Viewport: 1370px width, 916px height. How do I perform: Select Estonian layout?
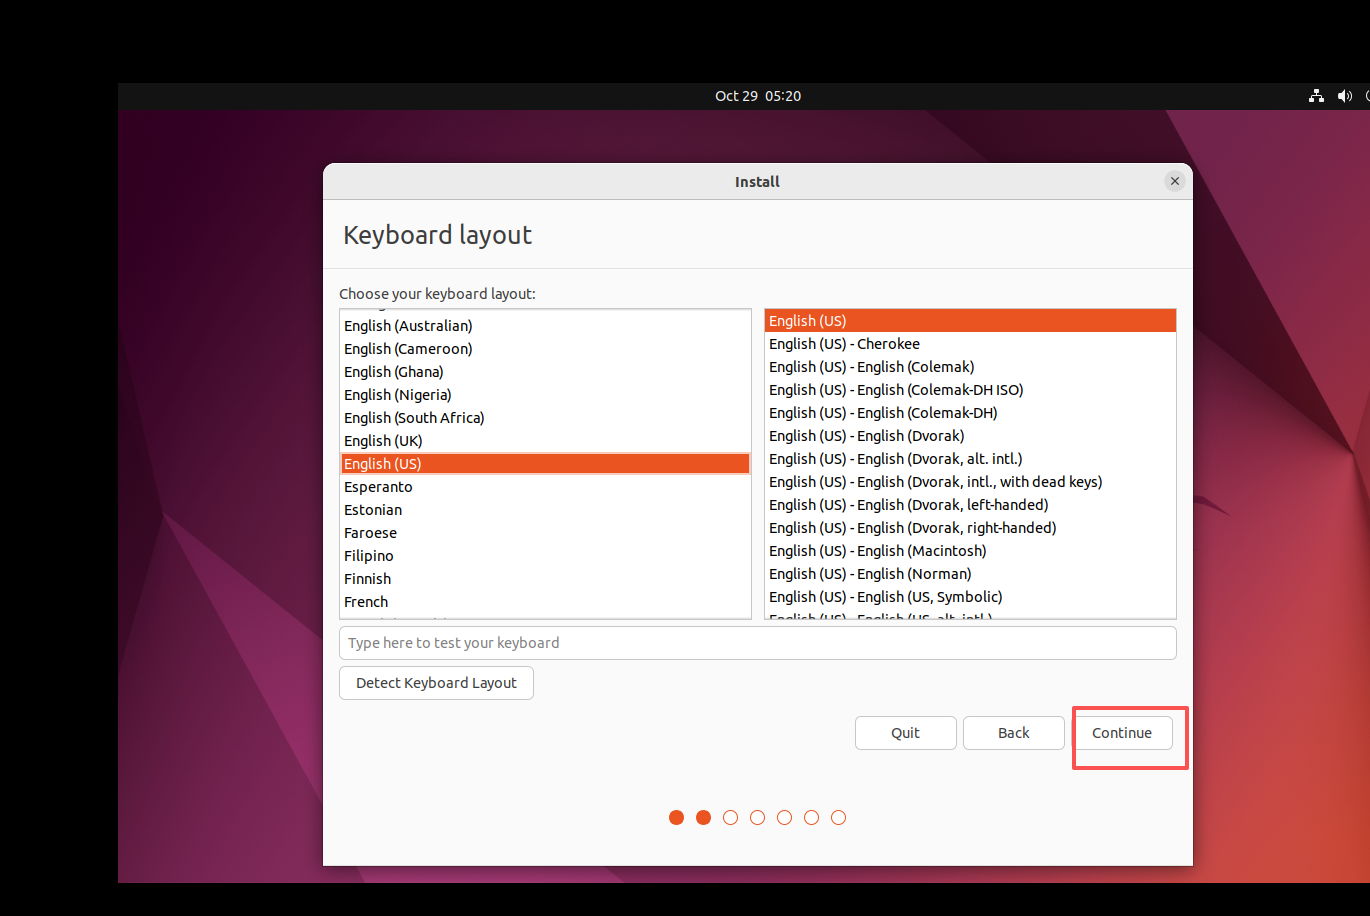tap(545, 510)
